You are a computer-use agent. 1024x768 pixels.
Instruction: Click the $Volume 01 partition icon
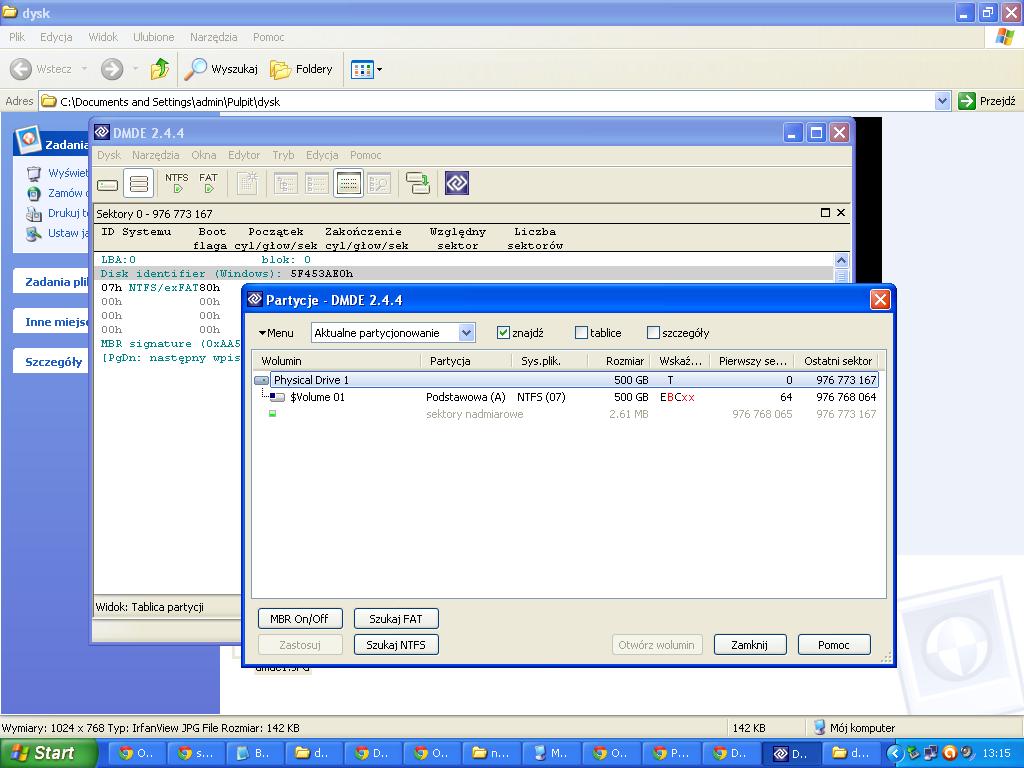pyautogui.click(x=278, y=397)
